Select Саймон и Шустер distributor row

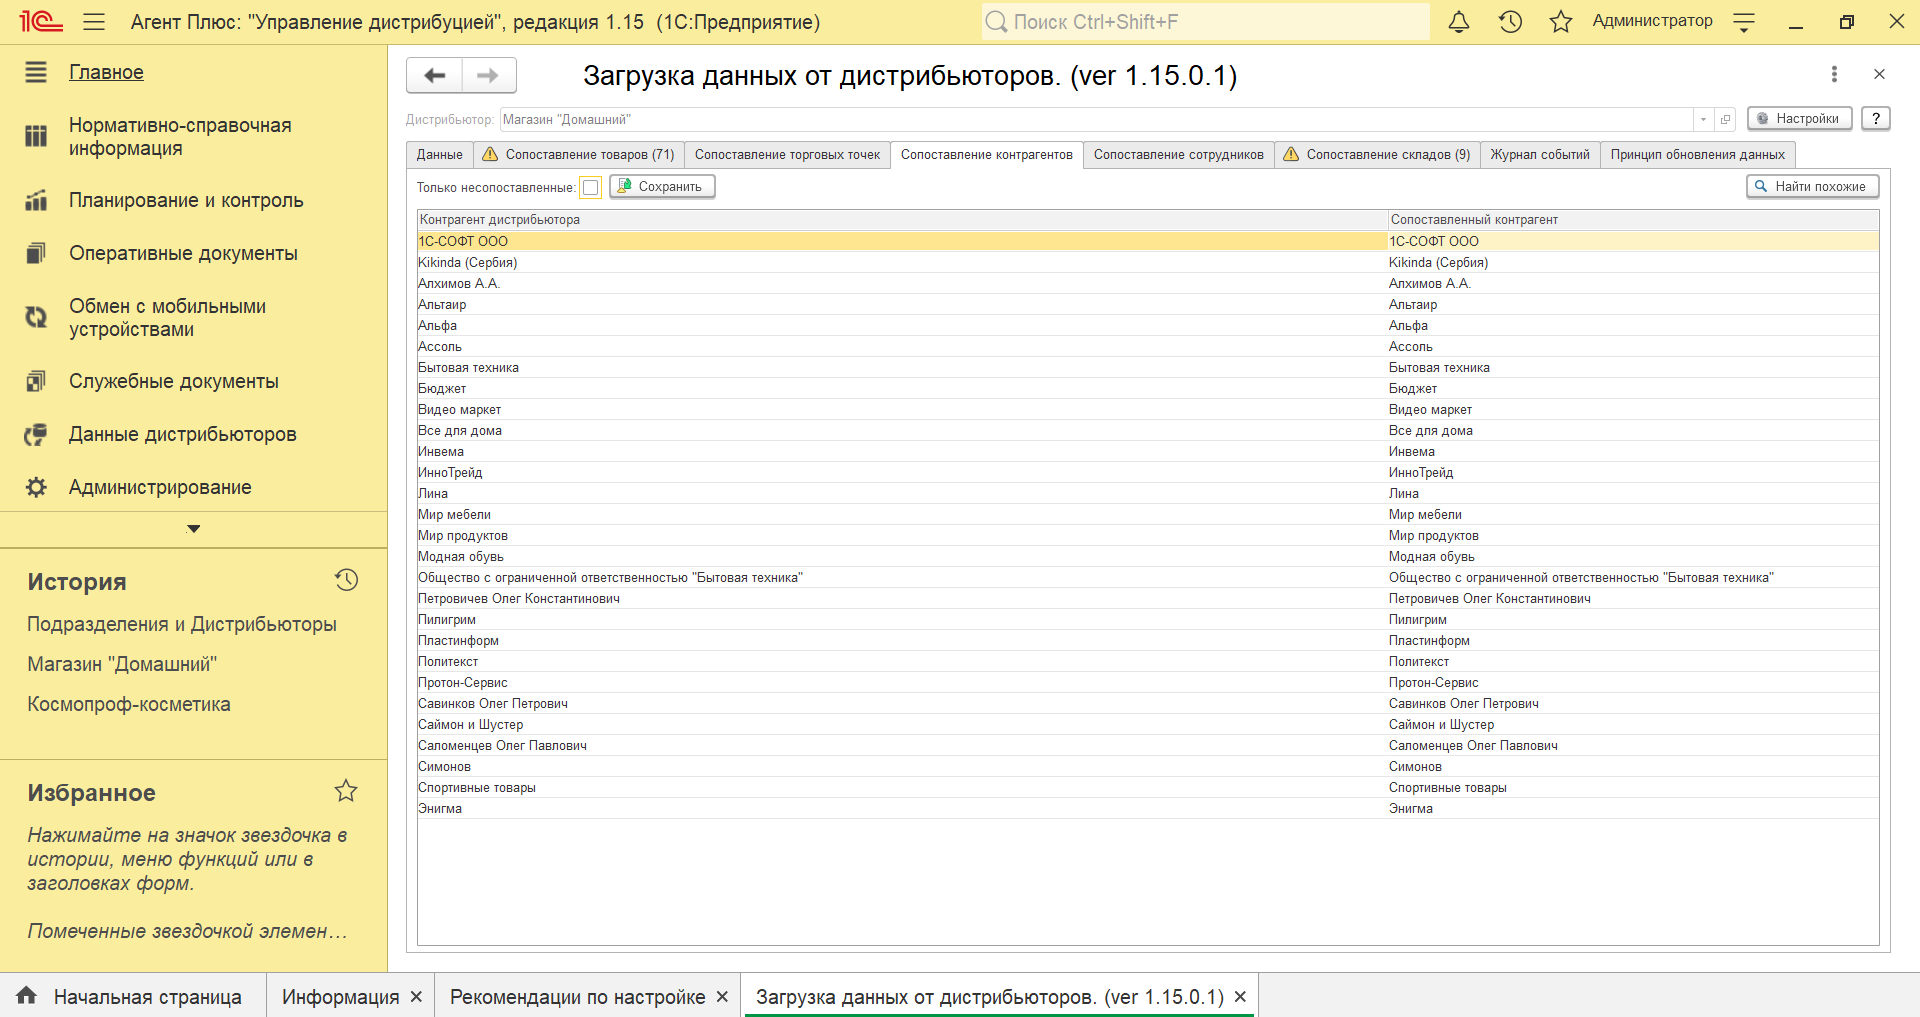click(x=902, y=724)
